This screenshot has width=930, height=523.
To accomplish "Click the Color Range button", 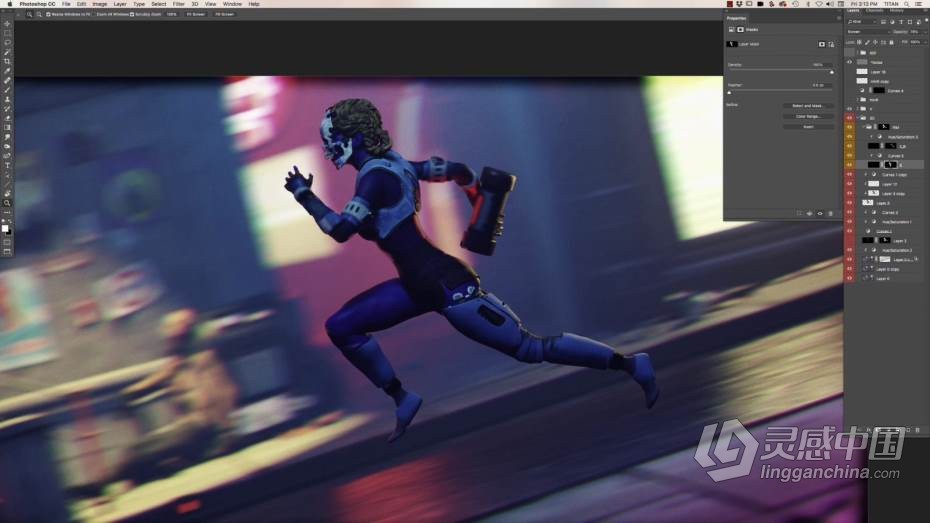I will [808, 116].
